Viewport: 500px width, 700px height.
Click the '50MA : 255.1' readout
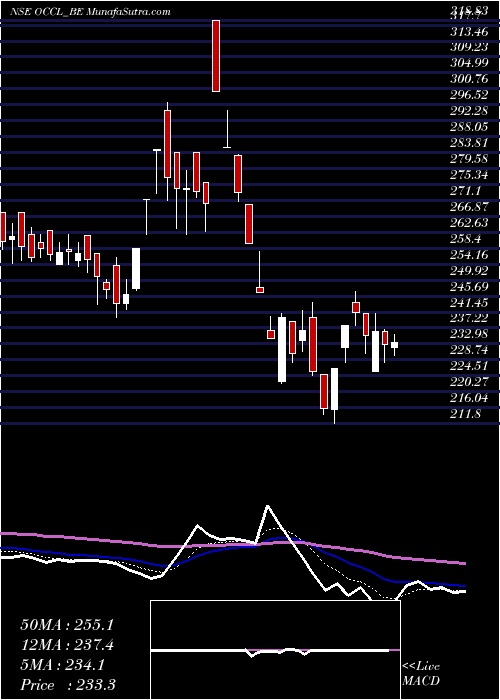[67, 625]
